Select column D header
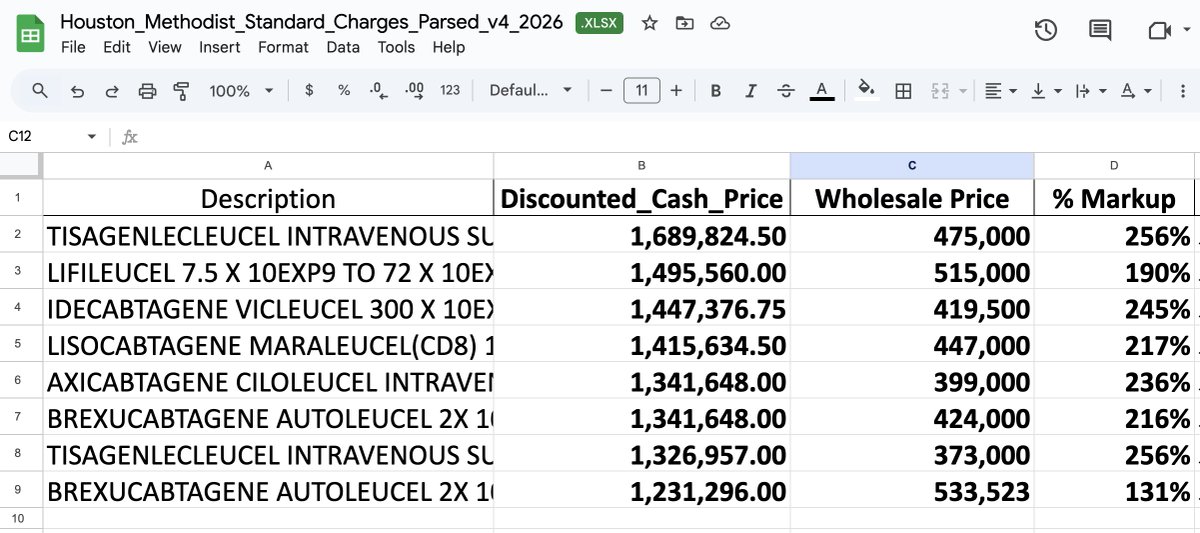 tap(1114, 166)
